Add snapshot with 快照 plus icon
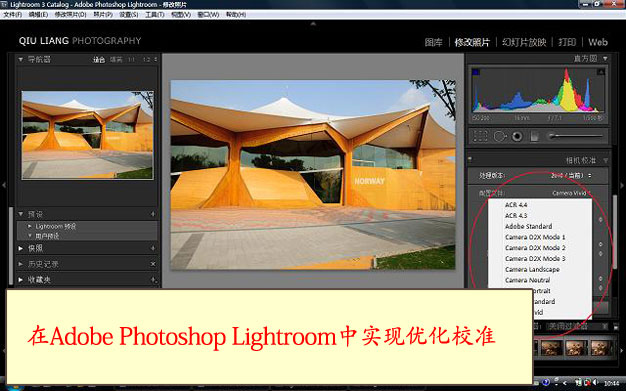The image size is (626, 391). coord(153,248)
